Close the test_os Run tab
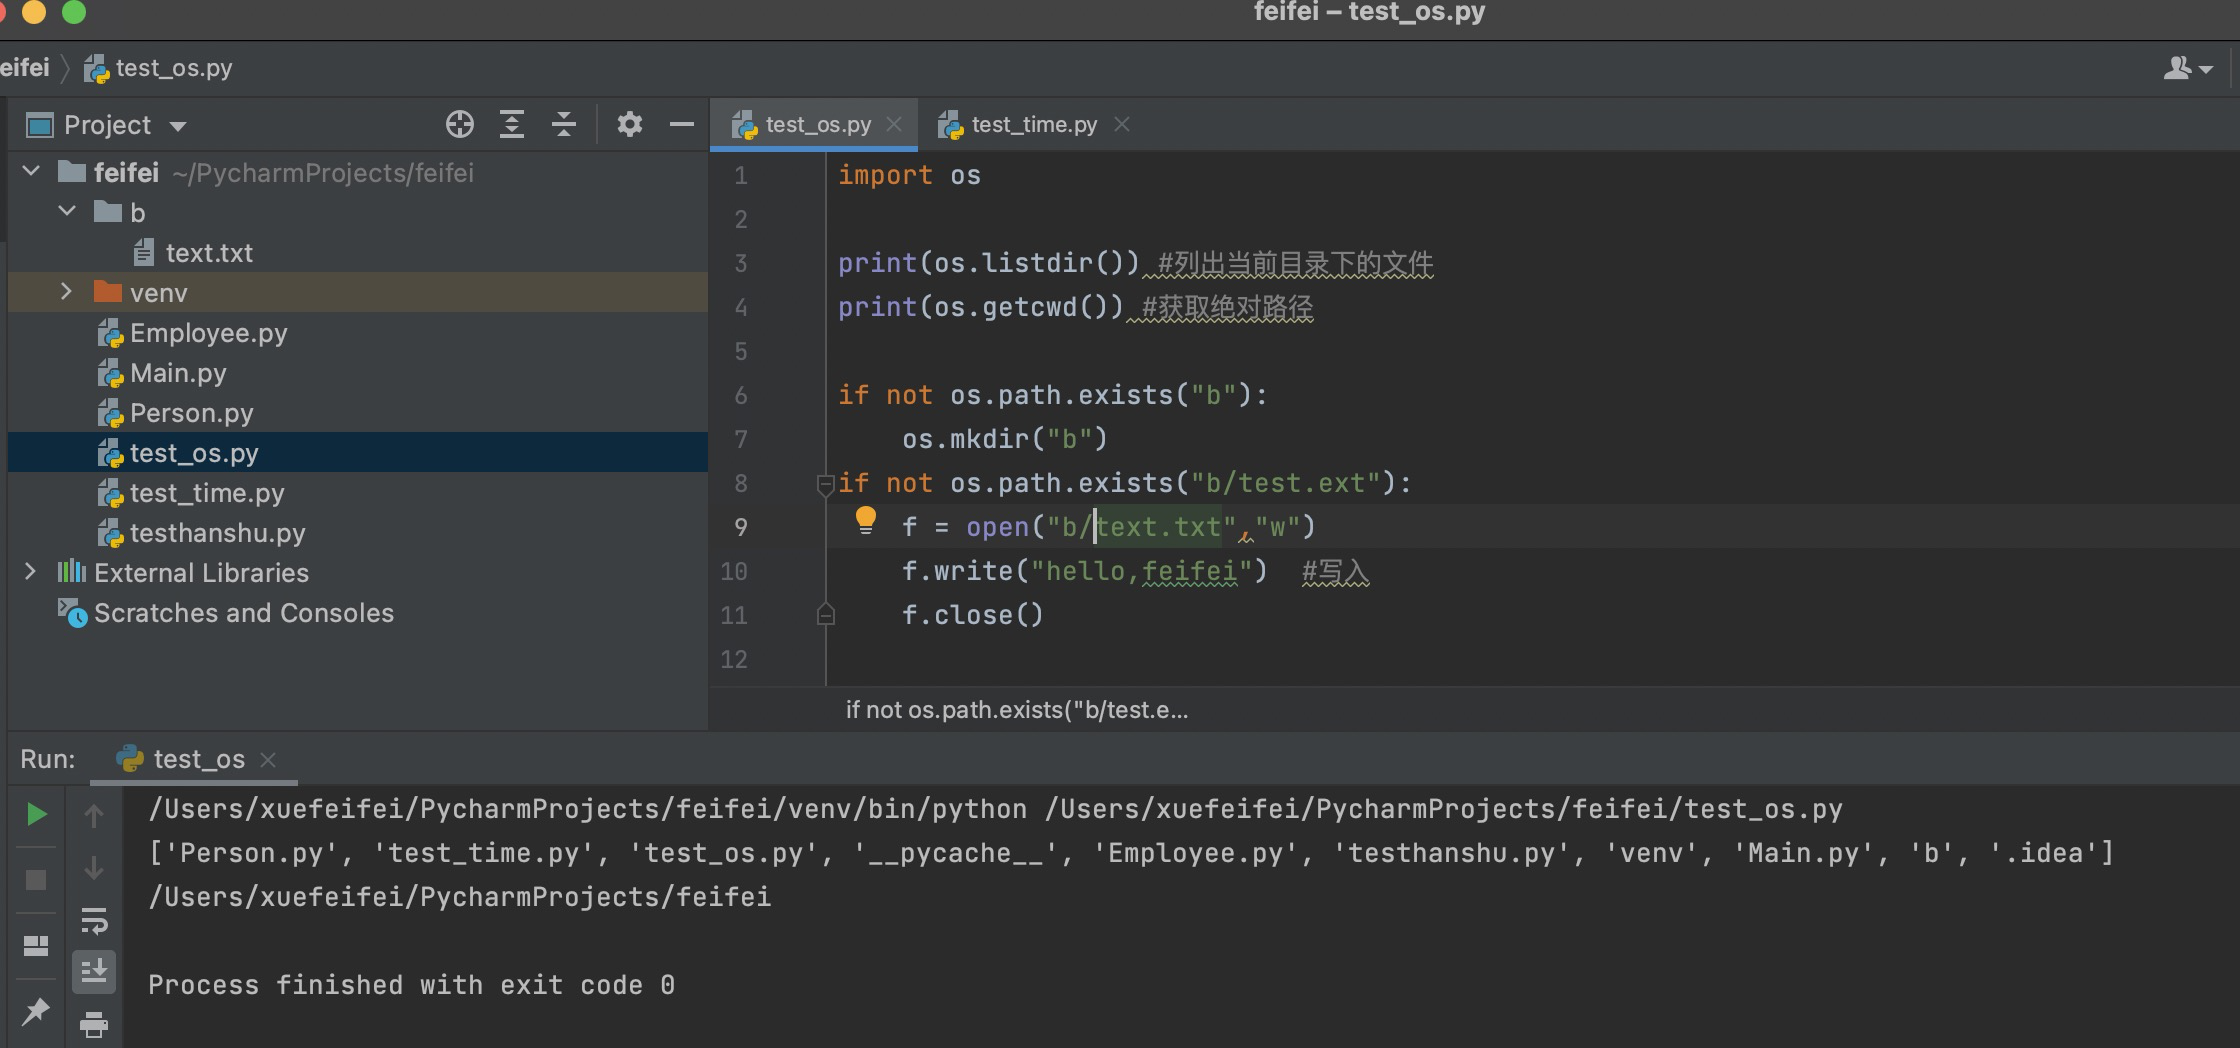Screen dimensions: 2240x1048 tap(268, 760)
